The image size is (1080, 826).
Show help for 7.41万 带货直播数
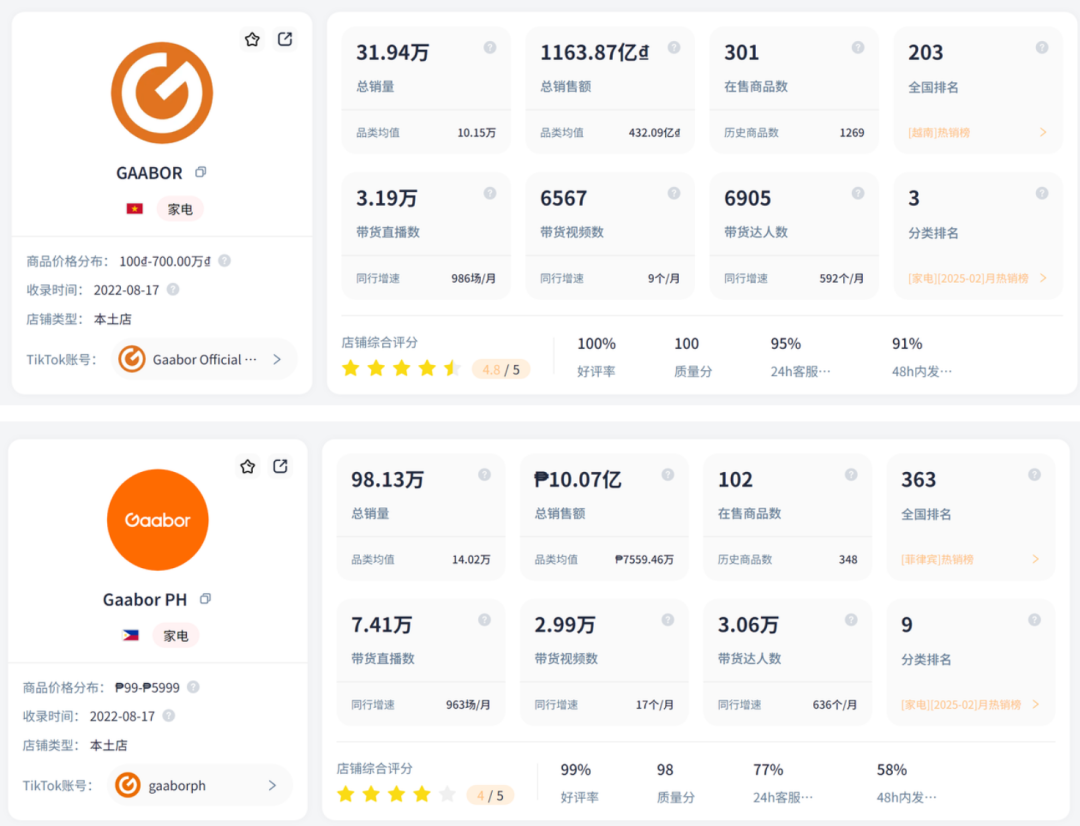pos(485,620)
